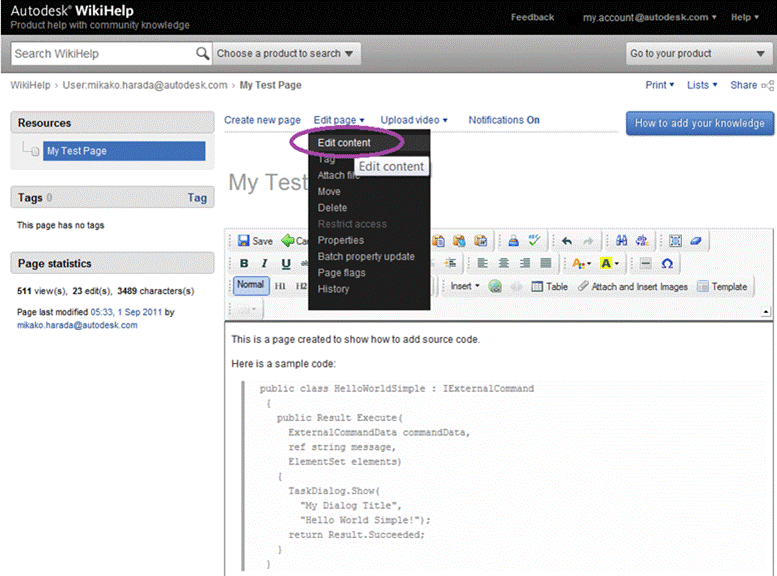Open the 'Create new page' link
Image resolution: width=777 pixels, height=576 pixels.
coord(262,120)
